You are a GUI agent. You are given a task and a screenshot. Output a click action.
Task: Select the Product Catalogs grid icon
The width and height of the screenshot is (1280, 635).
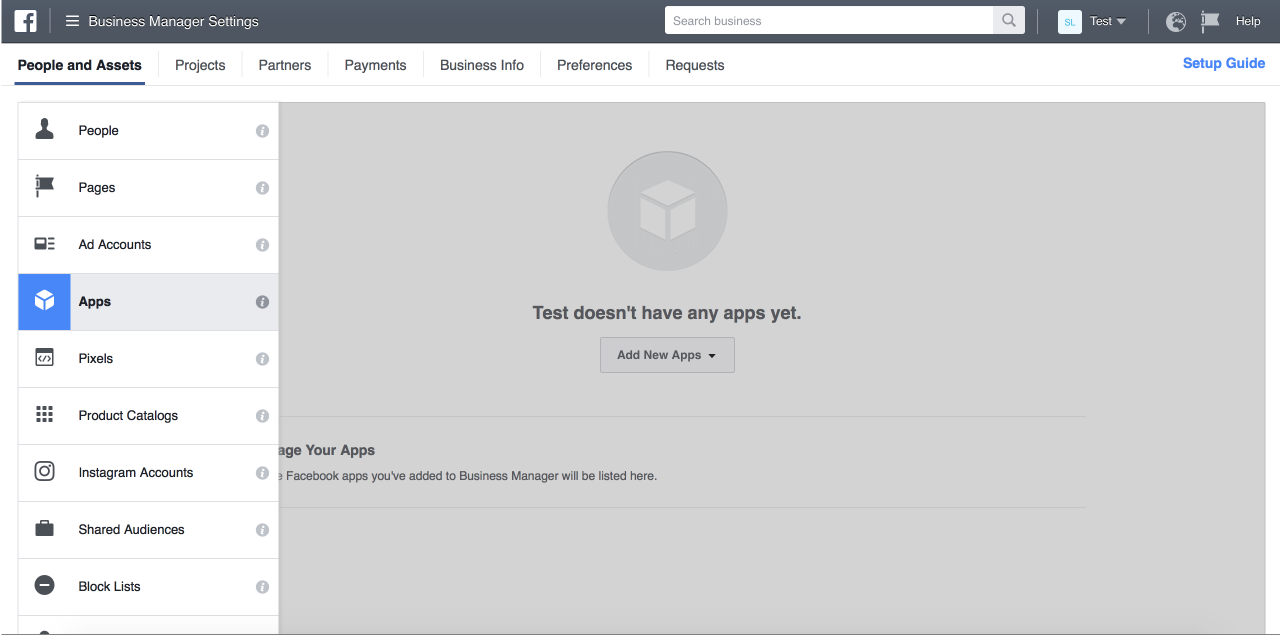[x=44, y=415]
